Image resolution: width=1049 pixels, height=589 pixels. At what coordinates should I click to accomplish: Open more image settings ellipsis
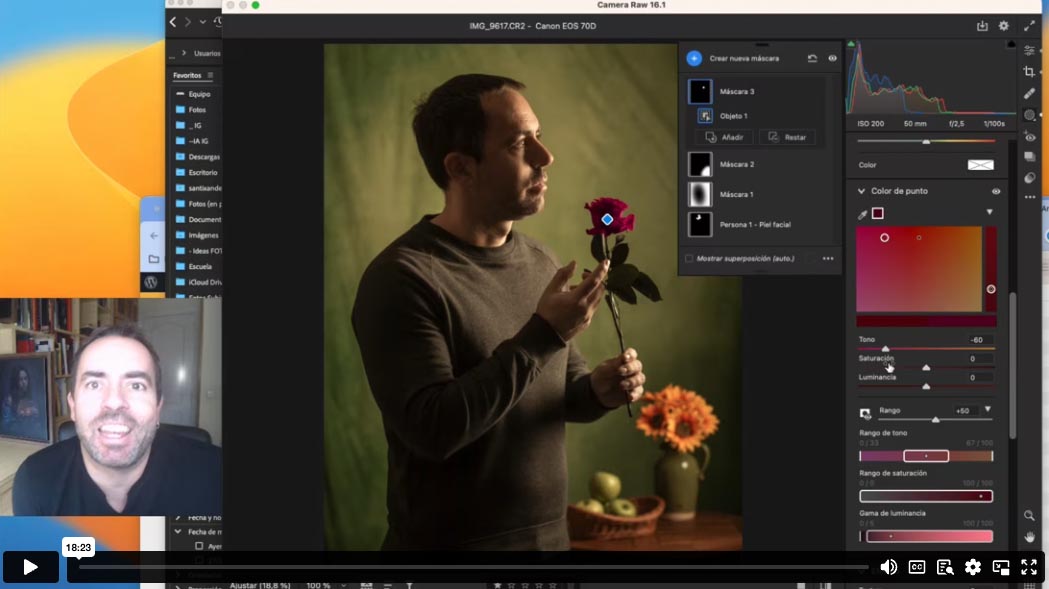click(1030, 197)
